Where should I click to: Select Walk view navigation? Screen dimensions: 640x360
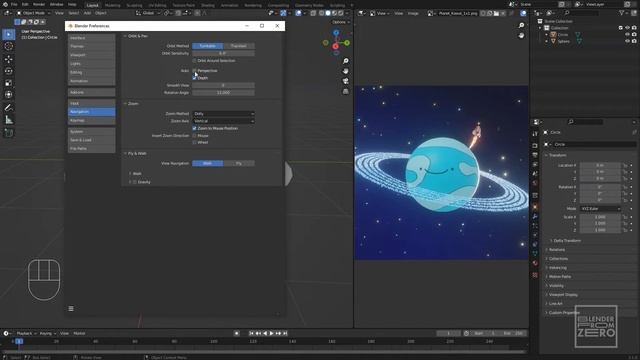click(208, 163)
